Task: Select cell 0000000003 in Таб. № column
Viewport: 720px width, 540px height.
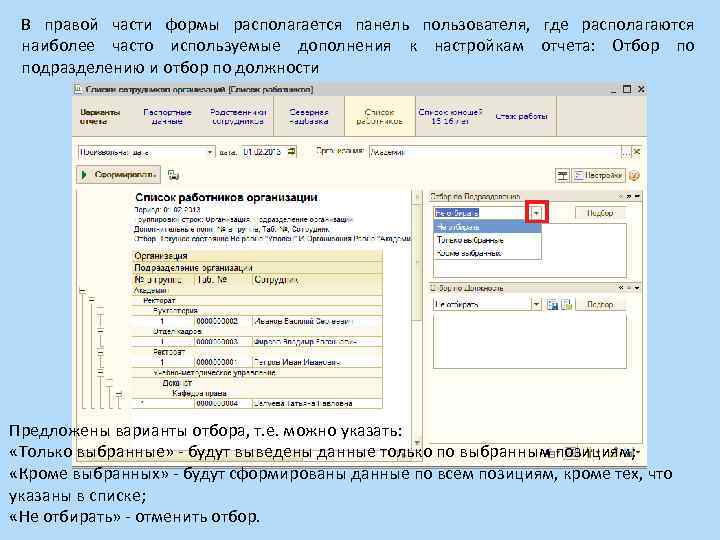Action: click(x=223, y=342)
